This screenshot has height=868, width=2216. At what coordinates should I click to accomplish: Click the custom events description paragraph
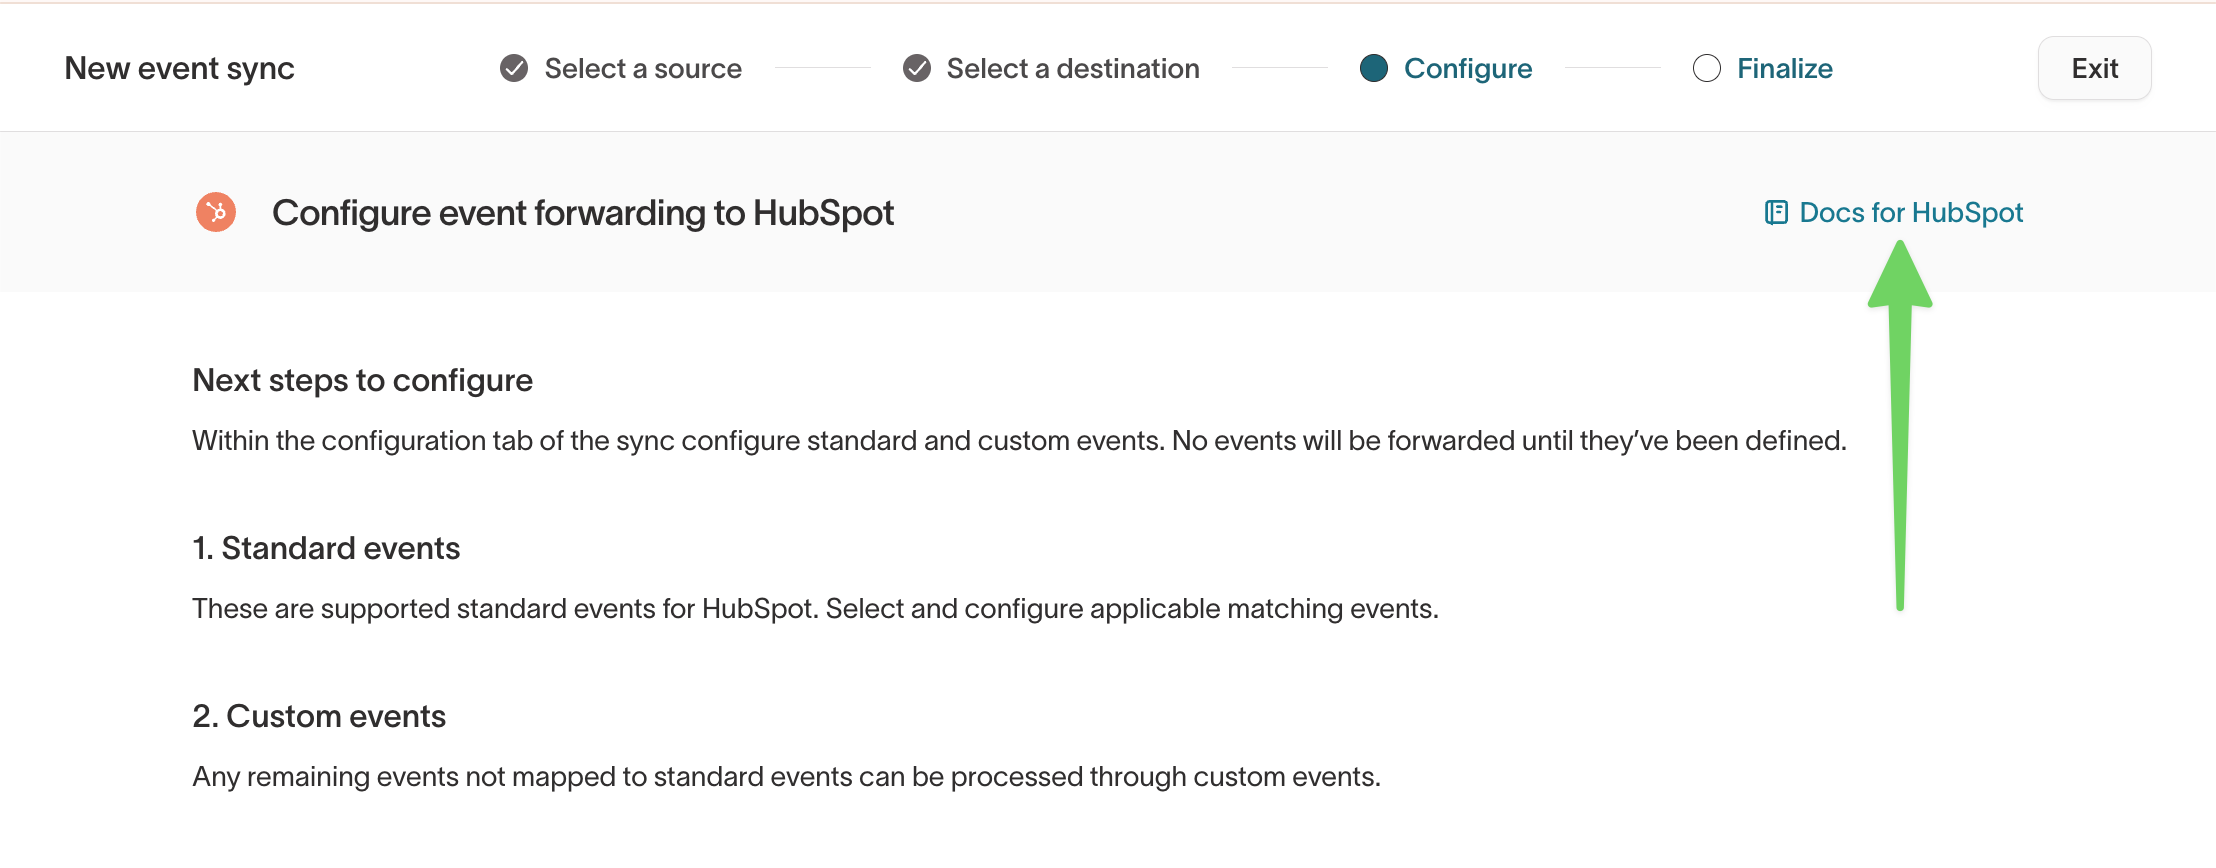[786, 776]
